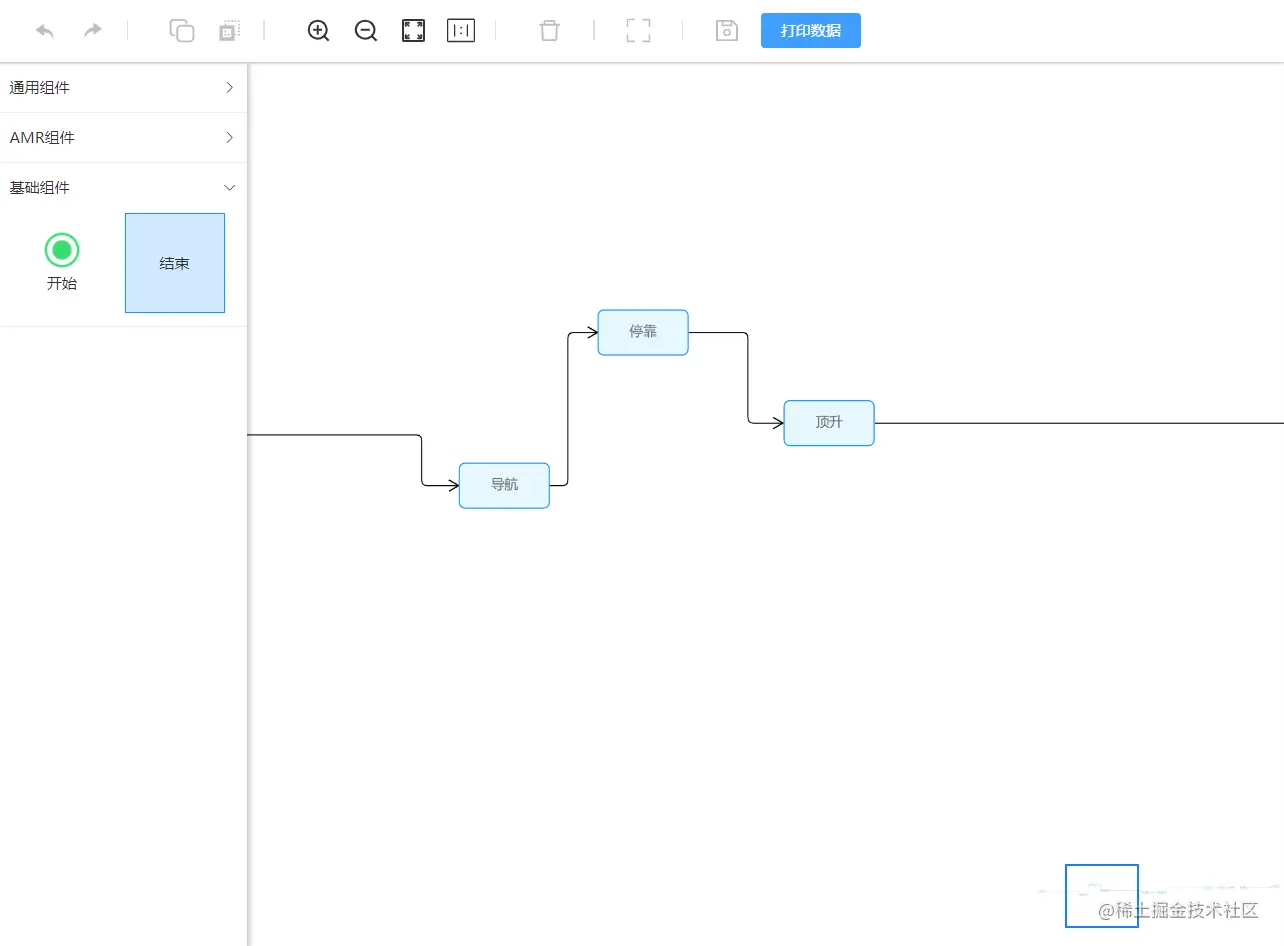The width and height of the screenshot is (1284, 946).
Task: Click the 开始 label text
Action: click(x=62, y=283)
